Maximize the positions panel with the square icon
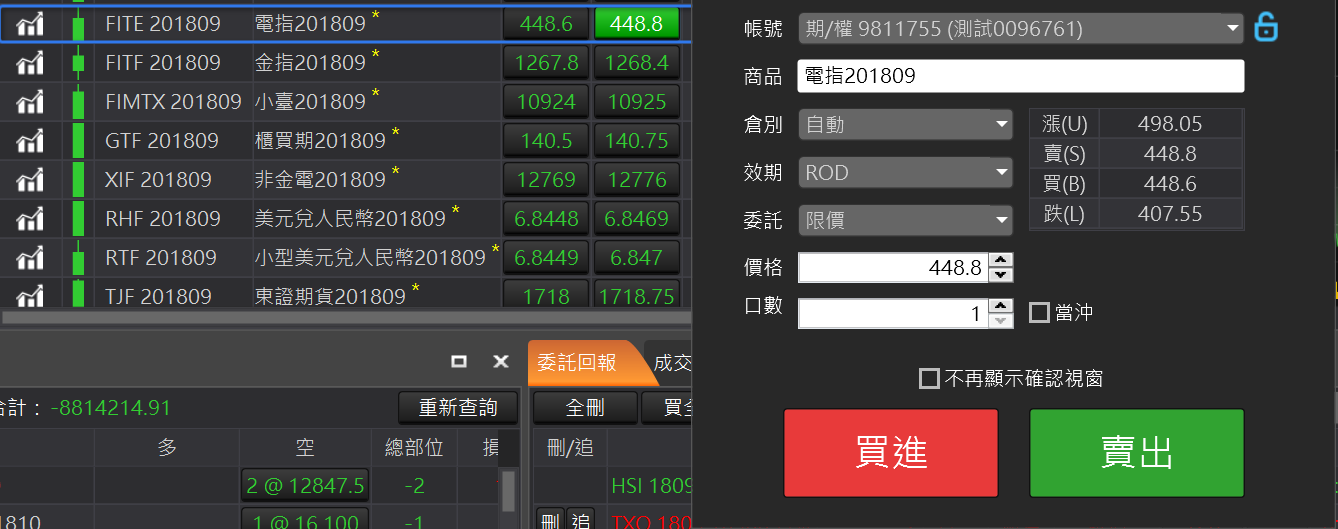 459,362
